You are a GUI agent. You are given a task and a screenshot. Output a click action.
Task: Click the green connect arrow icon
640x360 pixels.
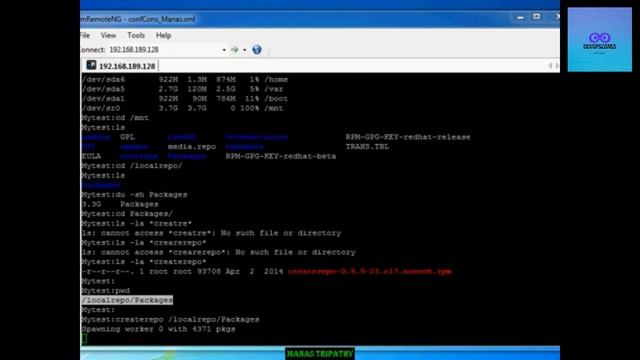point(234,50)
